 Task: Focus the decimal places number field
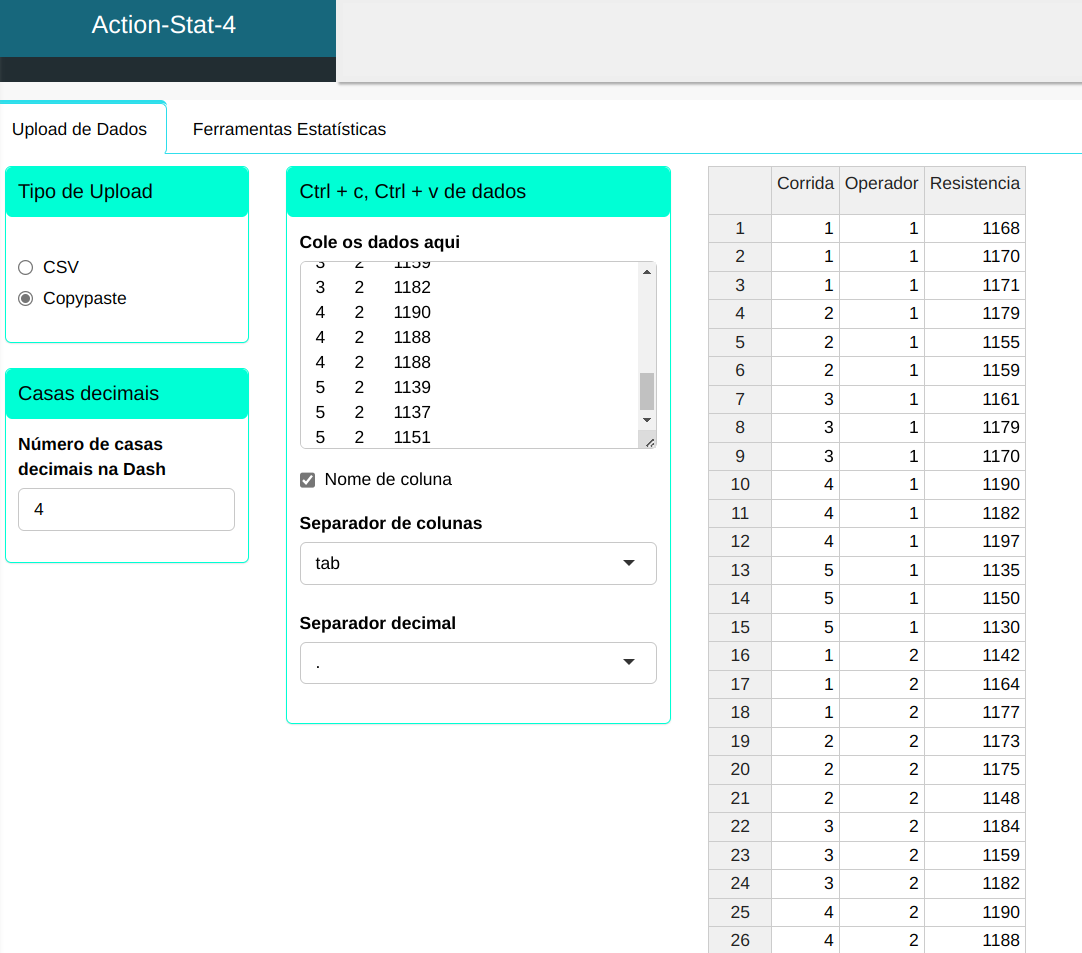(126, 510)
